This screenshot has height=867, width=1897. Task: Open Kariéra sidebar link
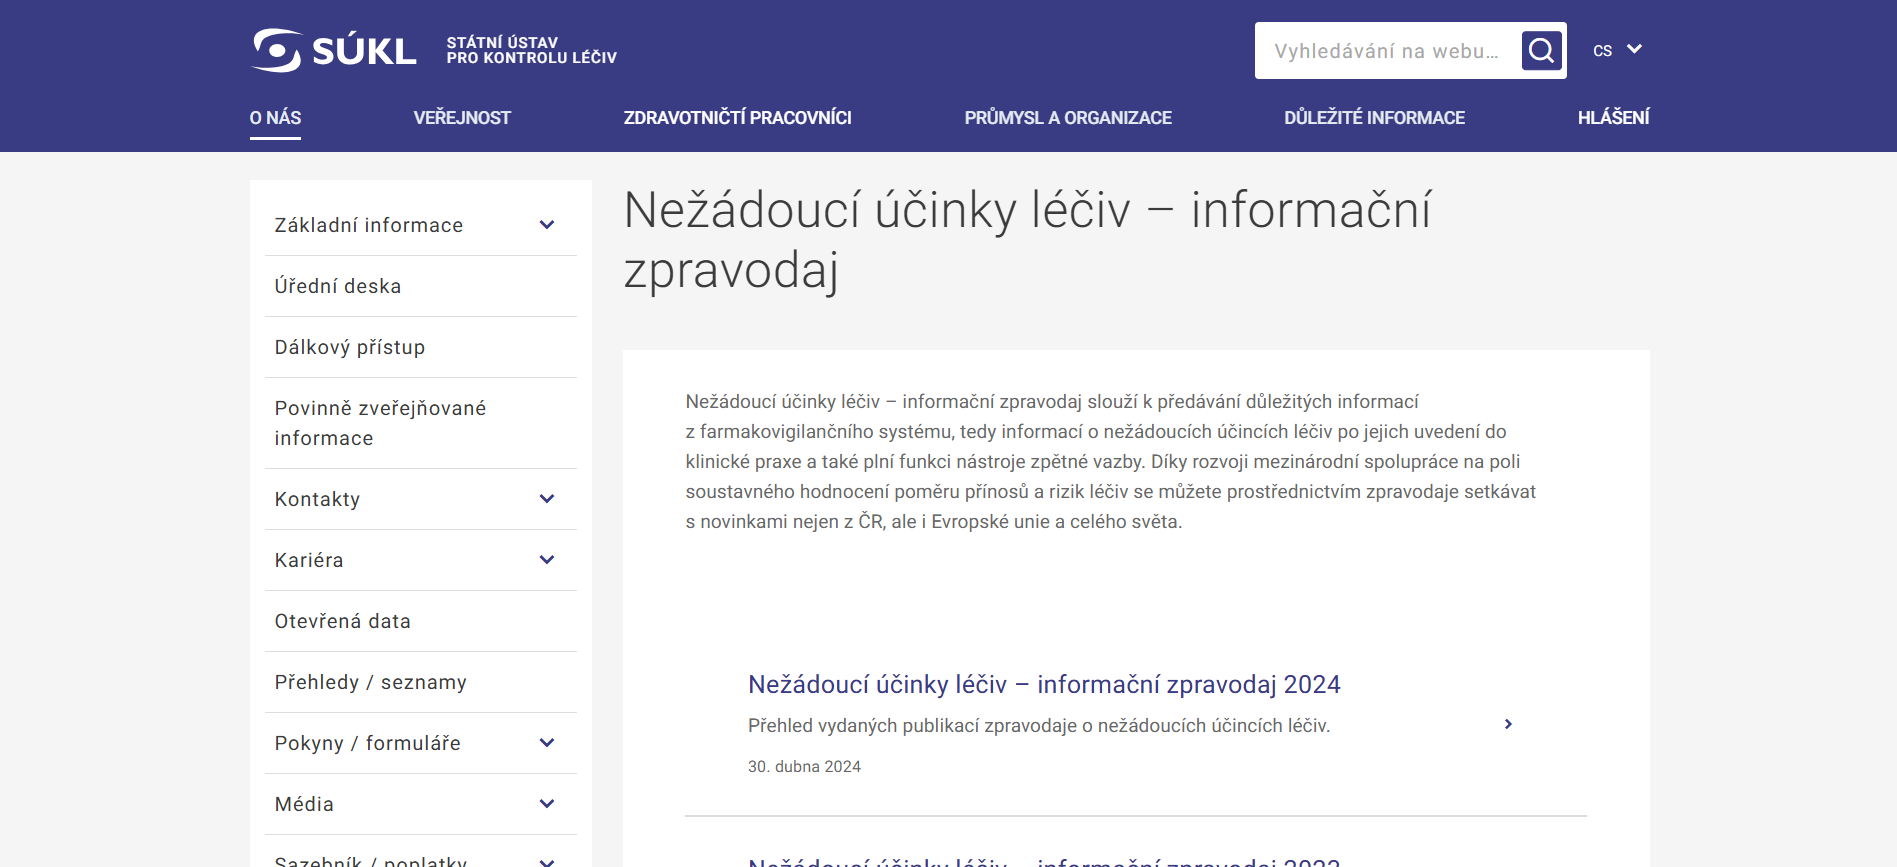(309, 560)
